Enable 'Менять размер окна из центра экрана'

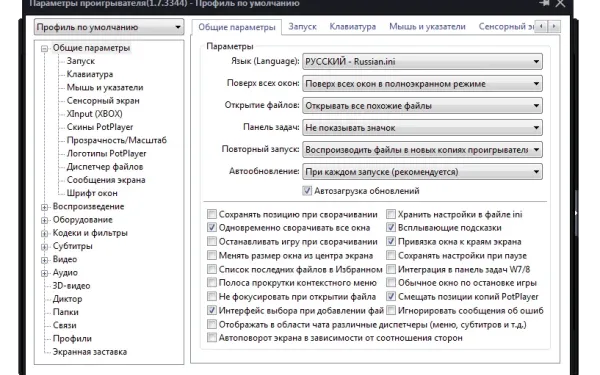212,255
